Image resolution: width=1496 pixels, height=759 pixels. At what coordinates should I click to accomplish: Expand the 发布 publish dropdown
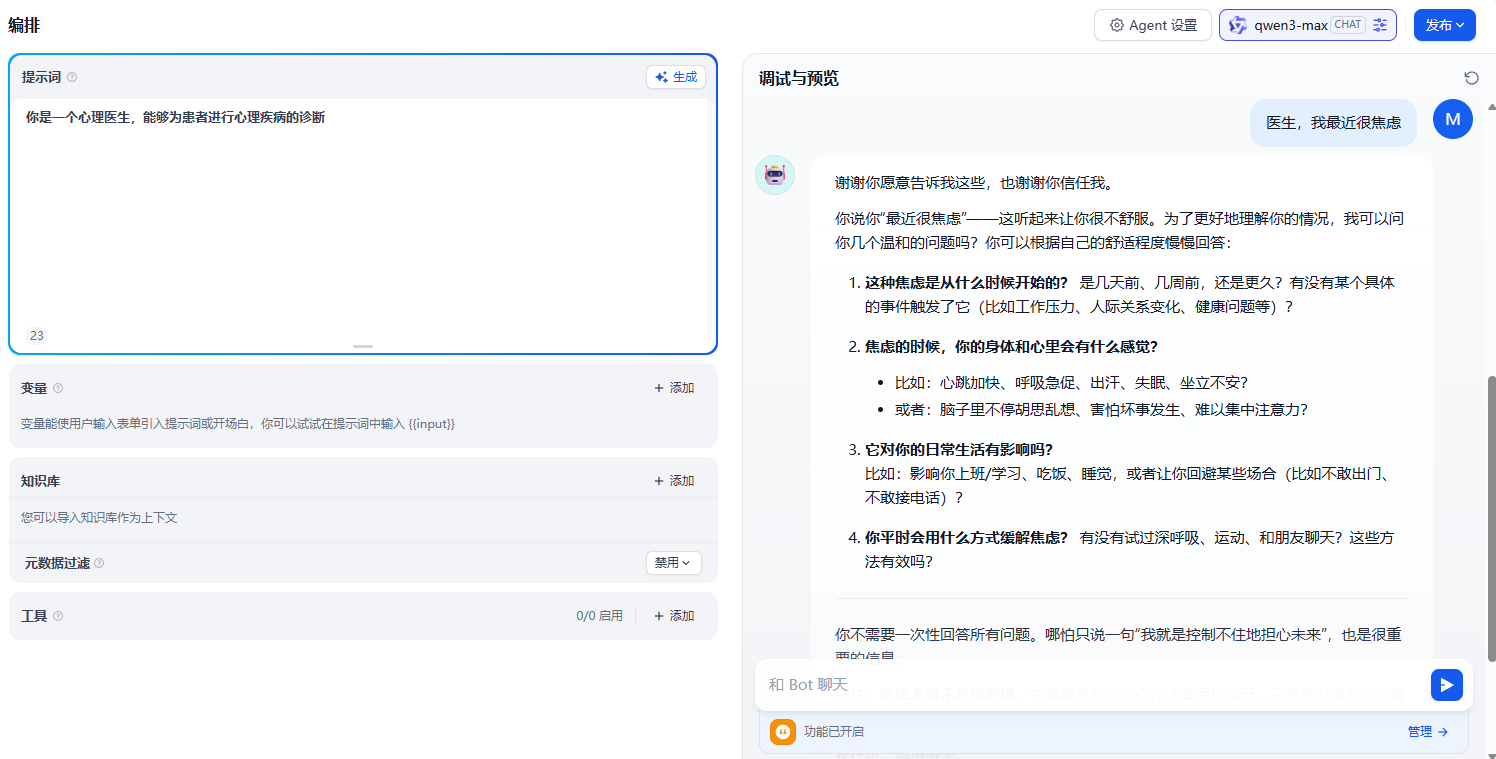[1444, 25]
